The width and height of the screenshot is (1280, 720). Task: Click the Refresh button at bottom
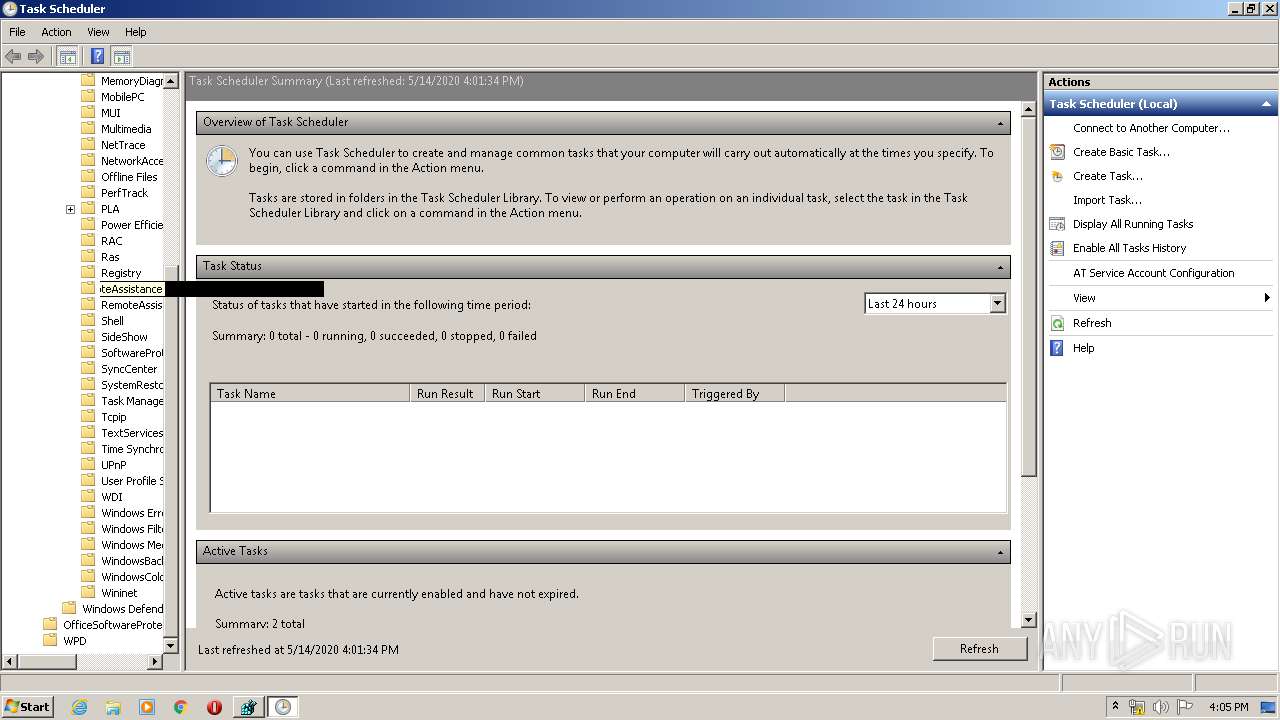tap(979, 649)
